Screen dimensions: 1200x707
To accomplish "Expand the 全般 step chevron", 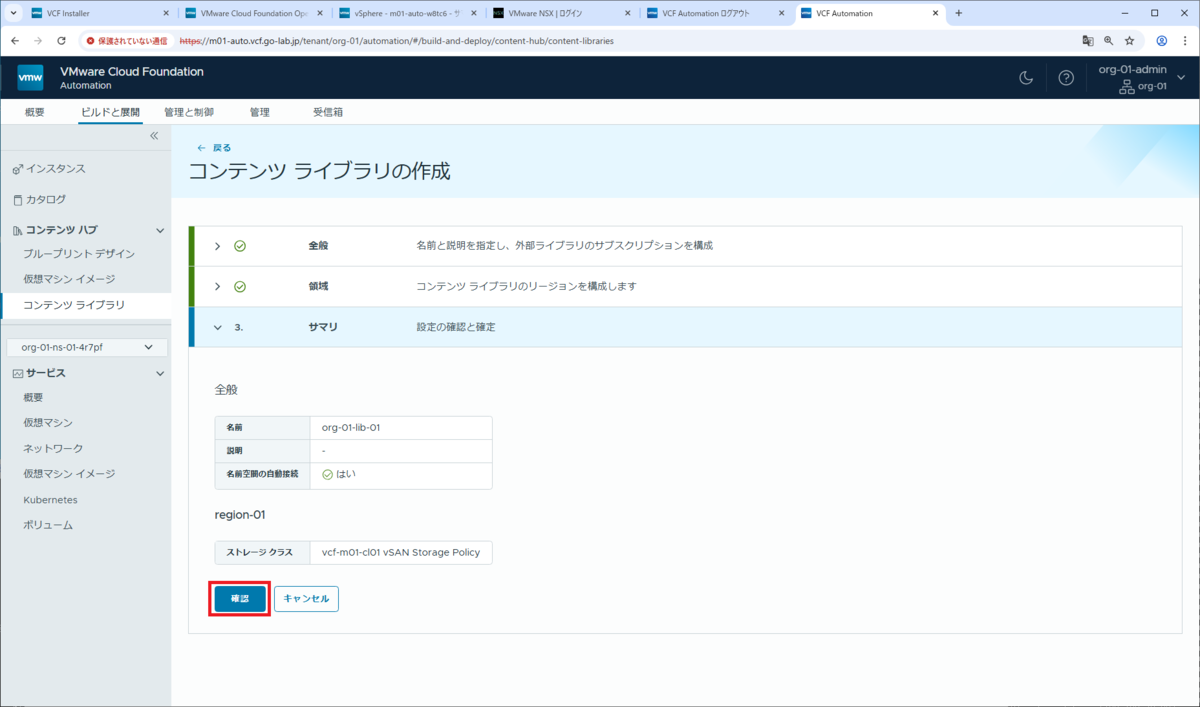I will click(217, 246).
